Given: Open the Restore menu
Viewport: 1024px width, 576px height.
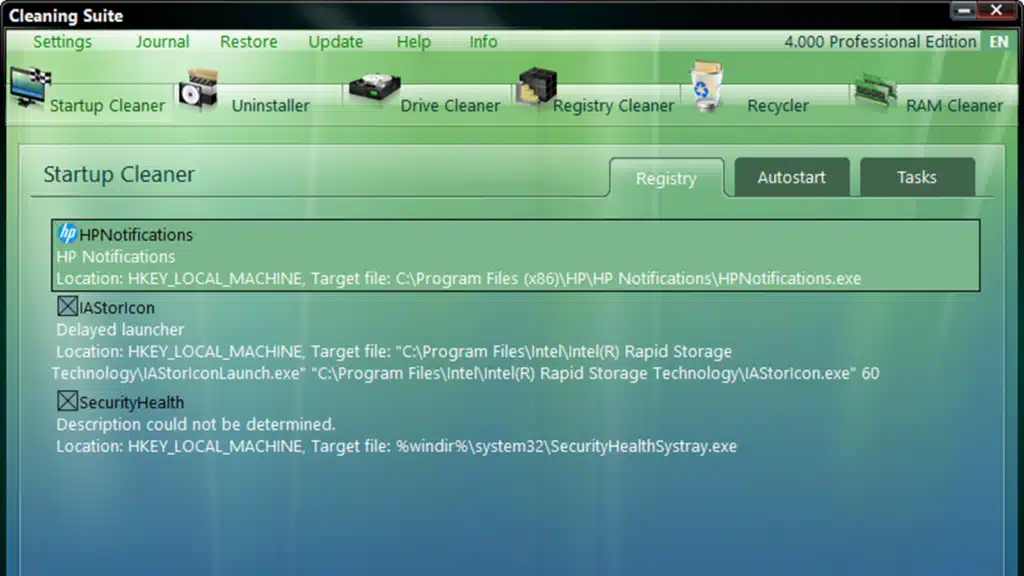Looking at the screenshot, I should tap(249, 42).
